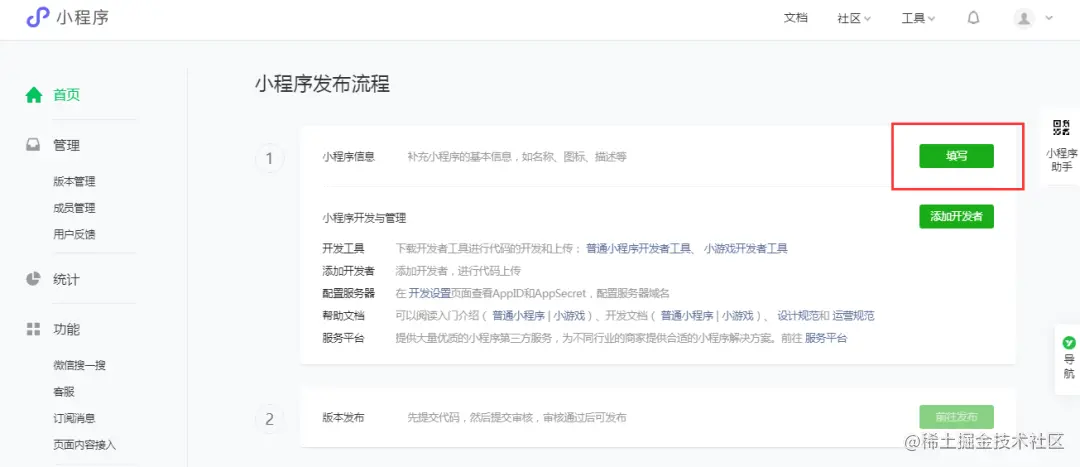Click the 添加开发者 button

(x=956, y=216)
